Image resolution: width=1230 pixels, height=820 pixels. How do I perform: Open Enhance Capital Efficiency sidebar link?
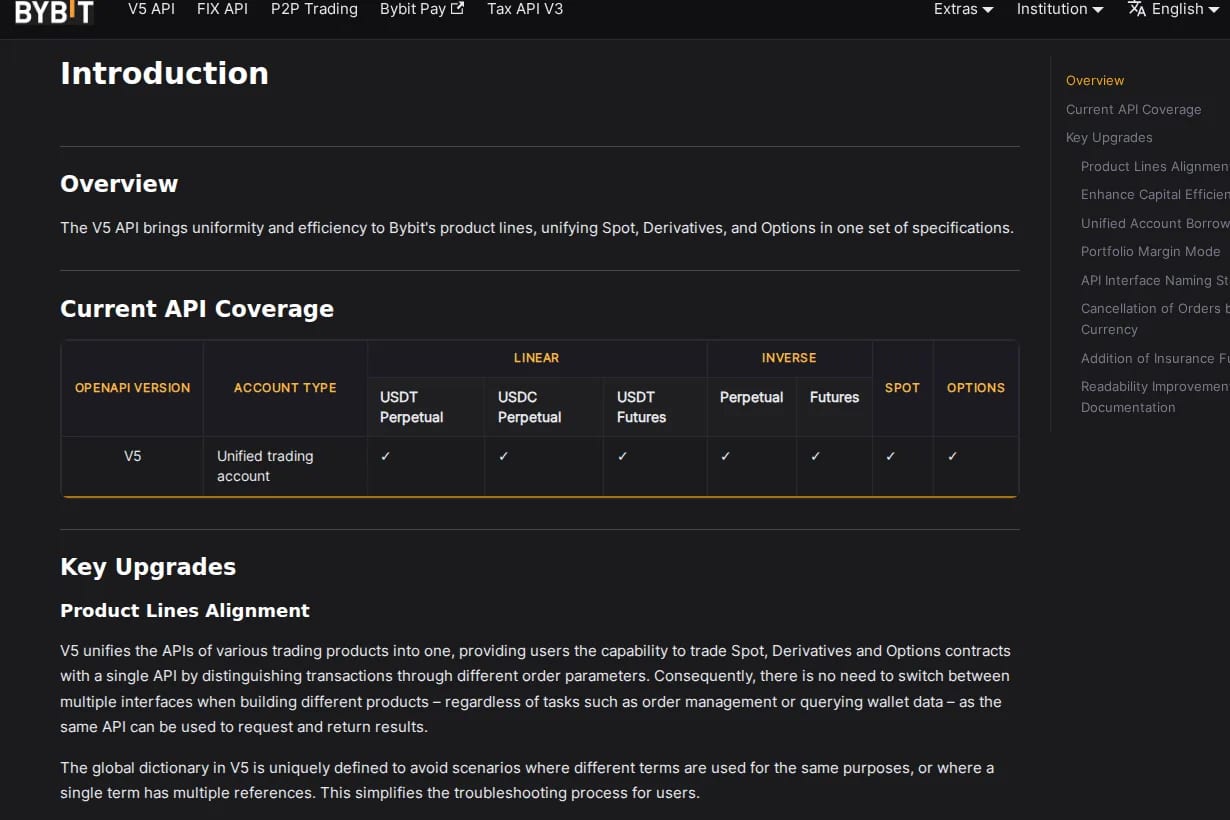coord(1155,195)
